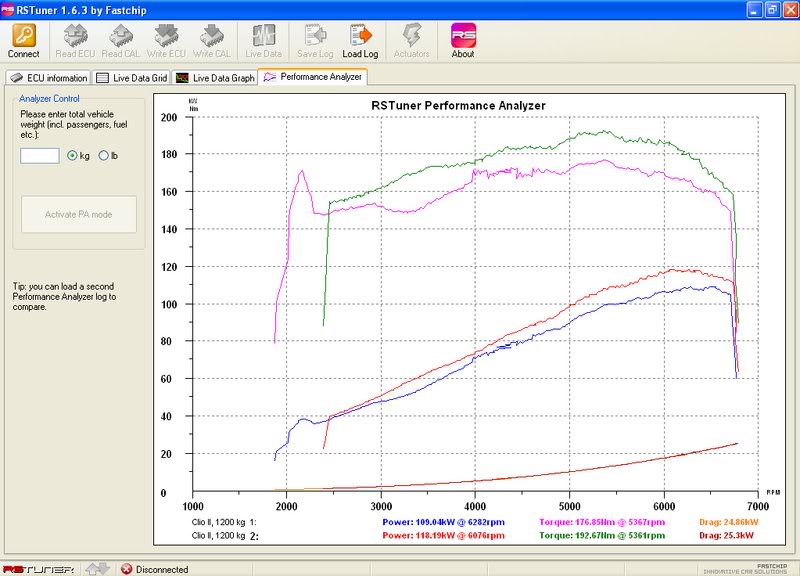Select the Performance Analyzer tab

tap(313, 76)
